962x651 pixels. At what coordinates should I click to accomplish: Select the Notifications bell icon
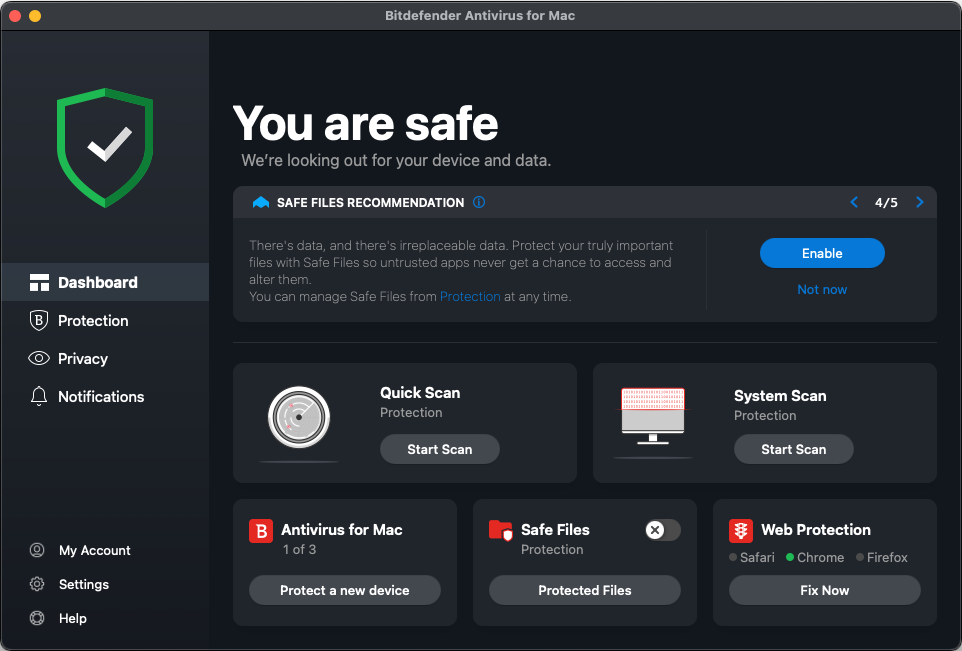pyautogui.click(x=38, y=396)
